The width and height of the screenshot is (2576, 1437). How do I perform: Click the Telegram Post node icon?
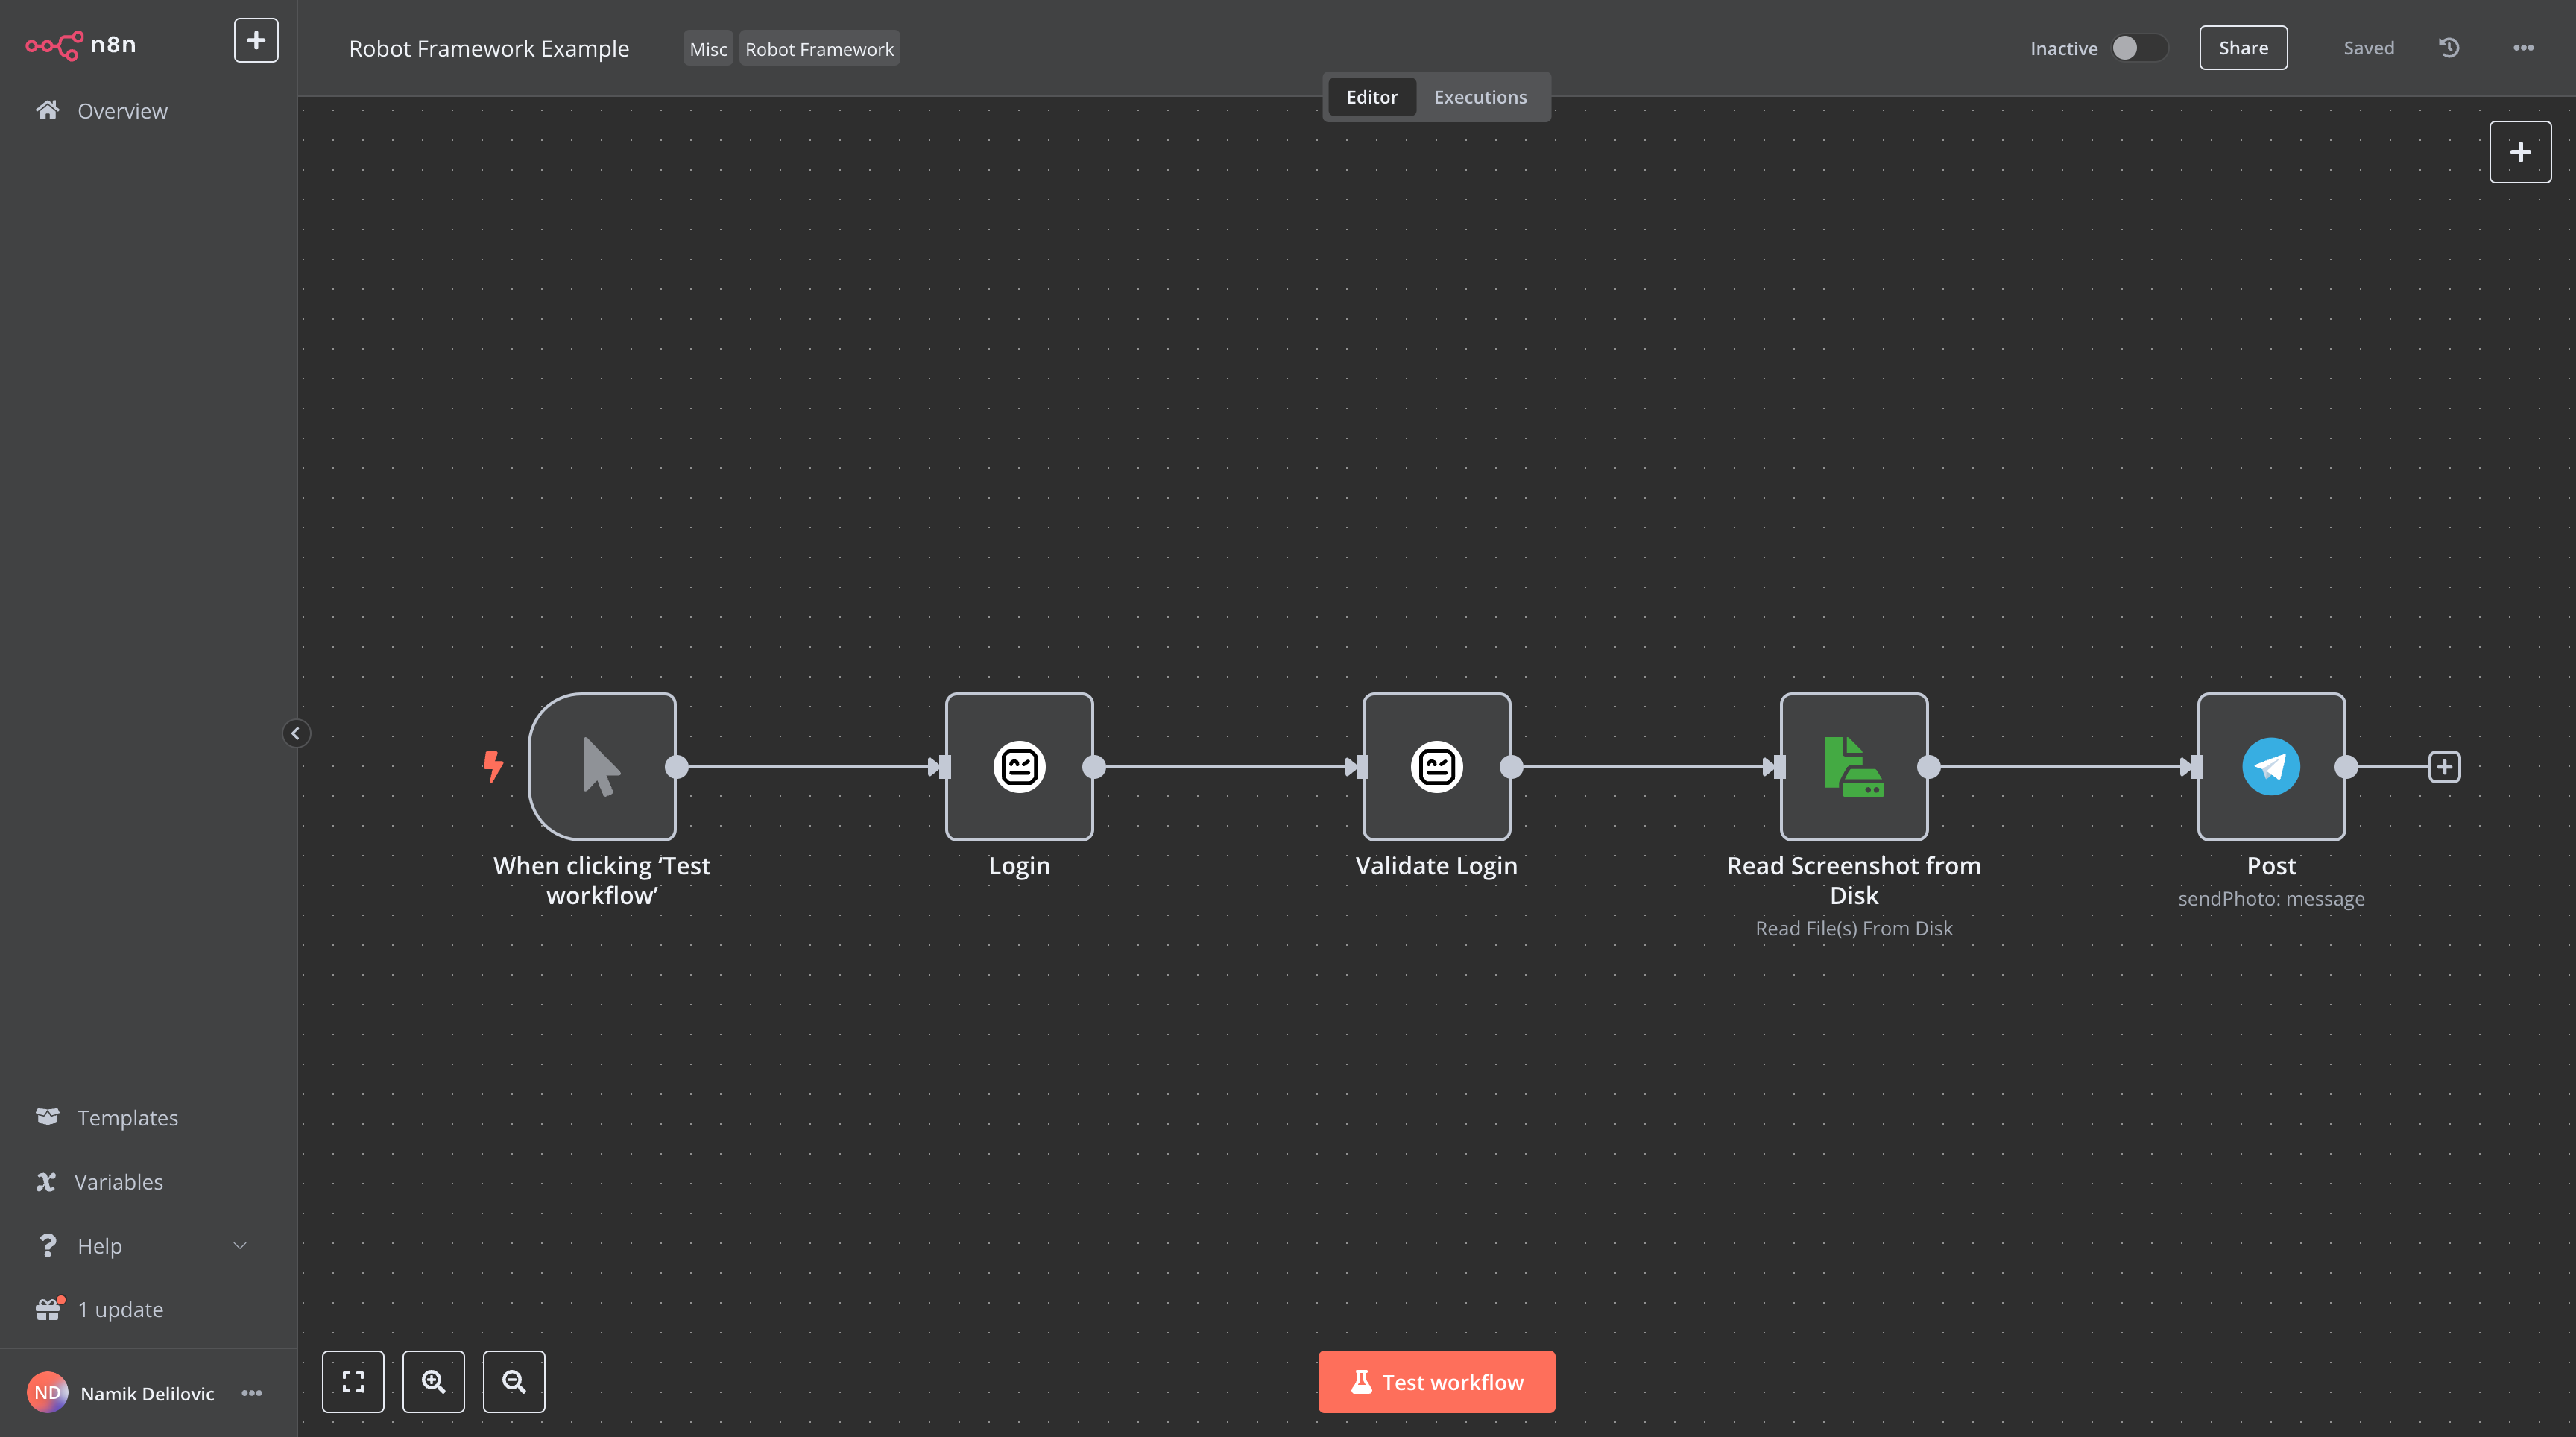click(2270, 766)
